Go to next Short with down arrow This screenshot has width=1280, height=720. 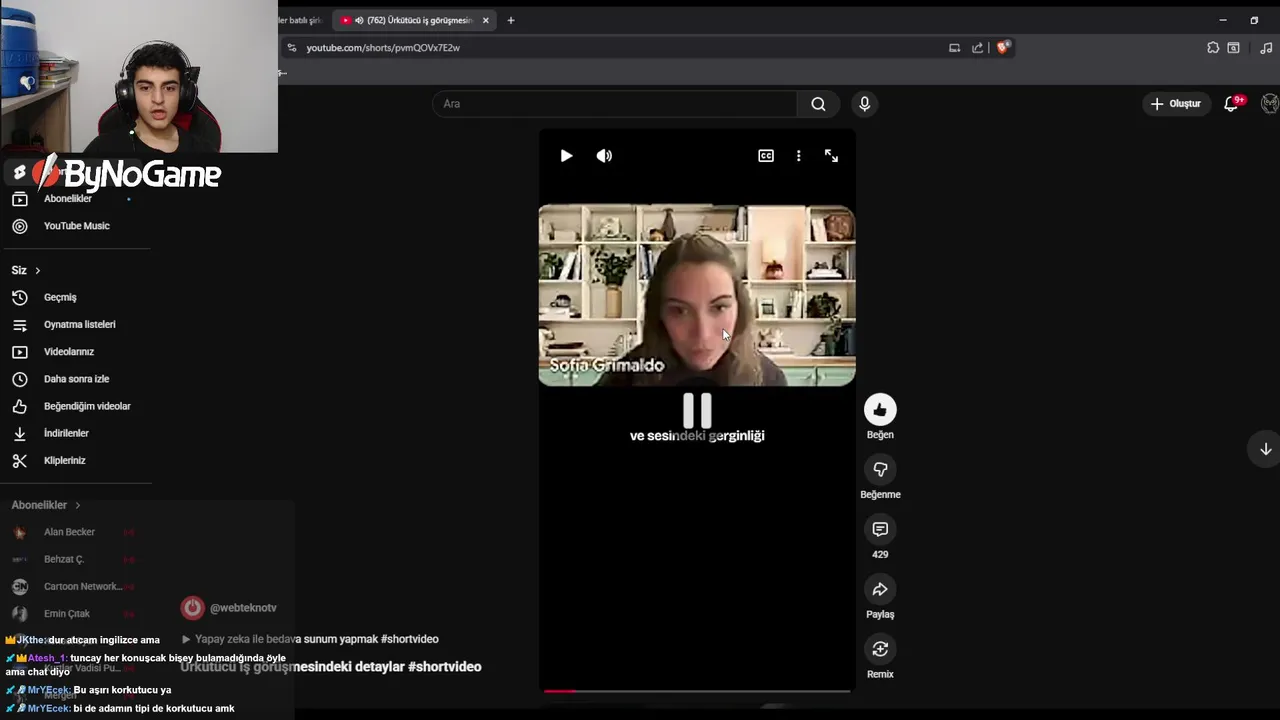(x=1265, y=449)
